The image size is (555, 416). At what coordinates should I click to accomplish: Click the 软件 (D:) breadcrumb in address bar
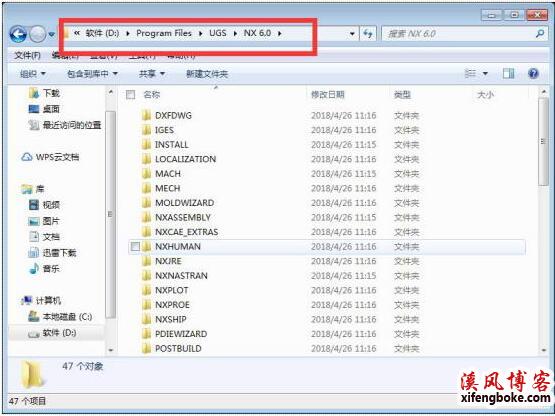coord(102,33)
